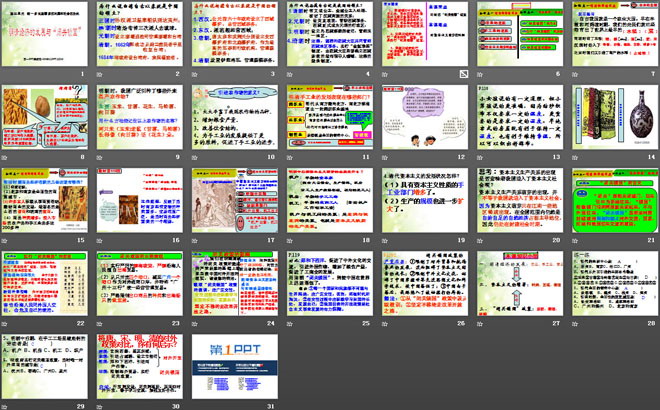Pick slide 19 about 手工业部门增多
The width and height of the screenshot is (660, 410).
(422, 201)
